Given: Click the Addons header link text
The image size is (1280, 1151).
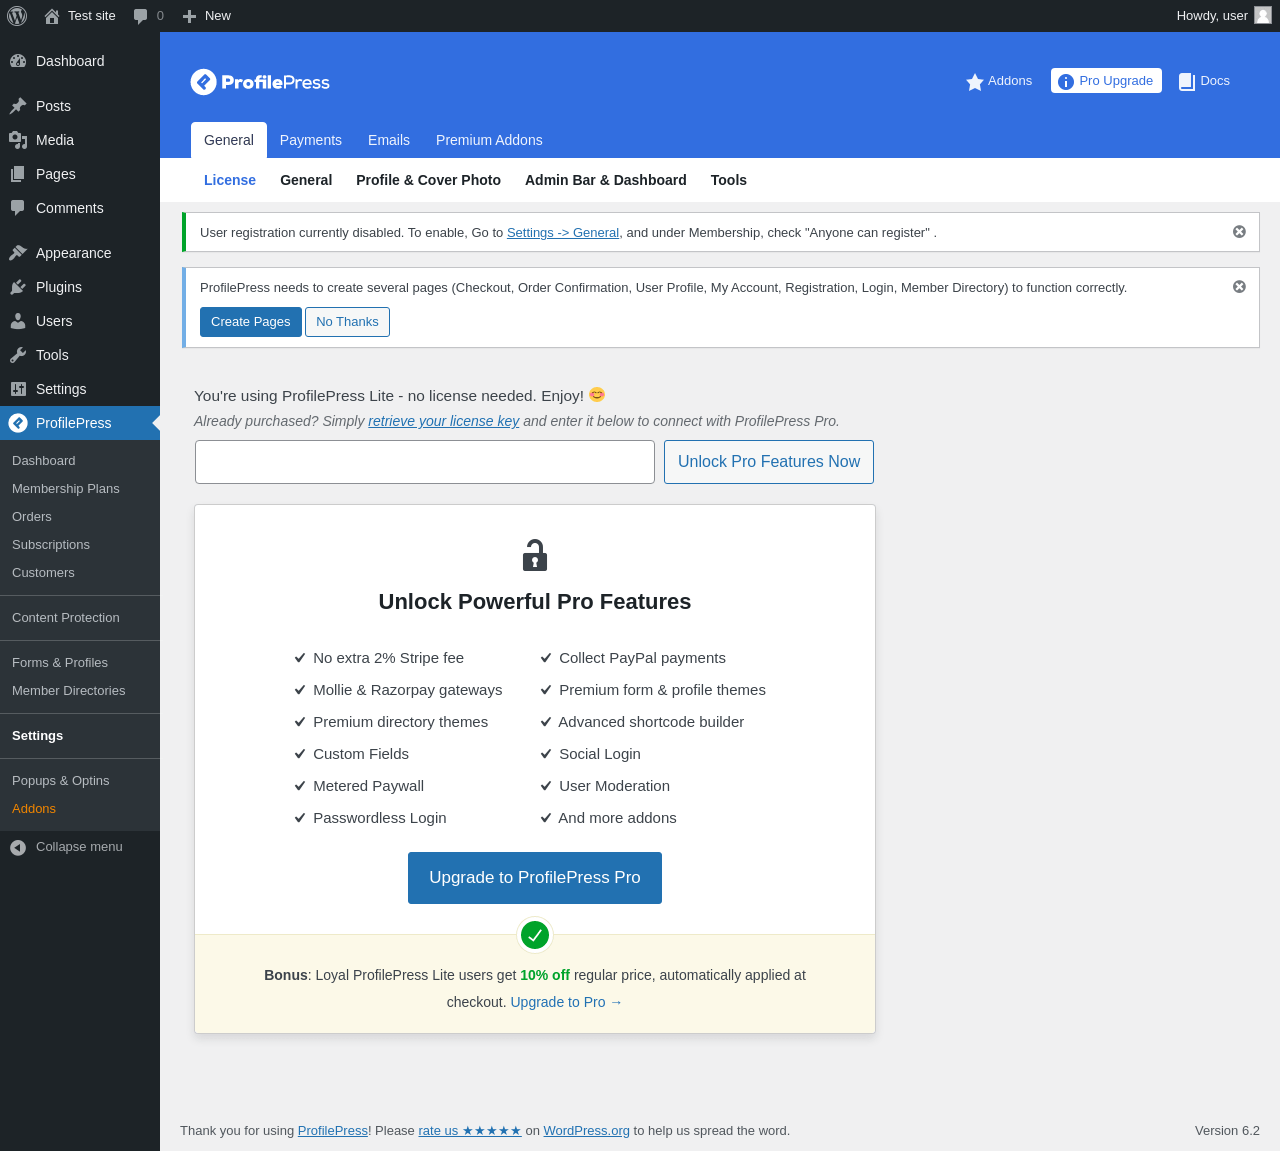Looking at the screenshot, I should coord(1010,81).
